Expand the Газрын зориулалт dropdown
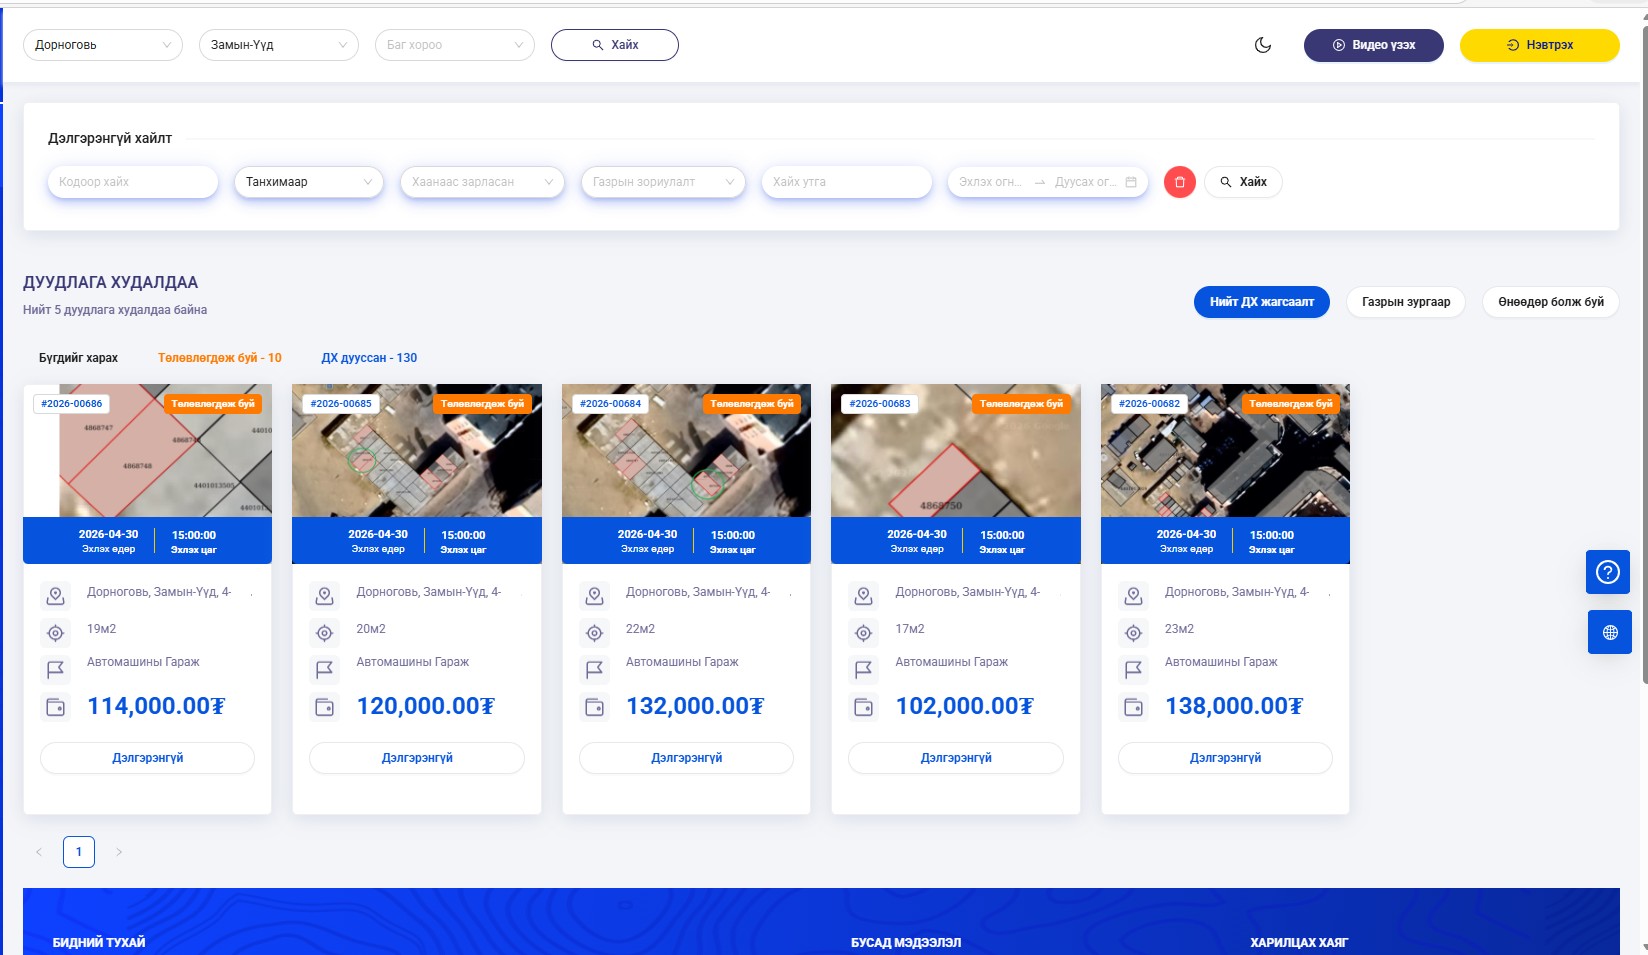This screenshot has height=955, width=1648. (x=662, y=182)
